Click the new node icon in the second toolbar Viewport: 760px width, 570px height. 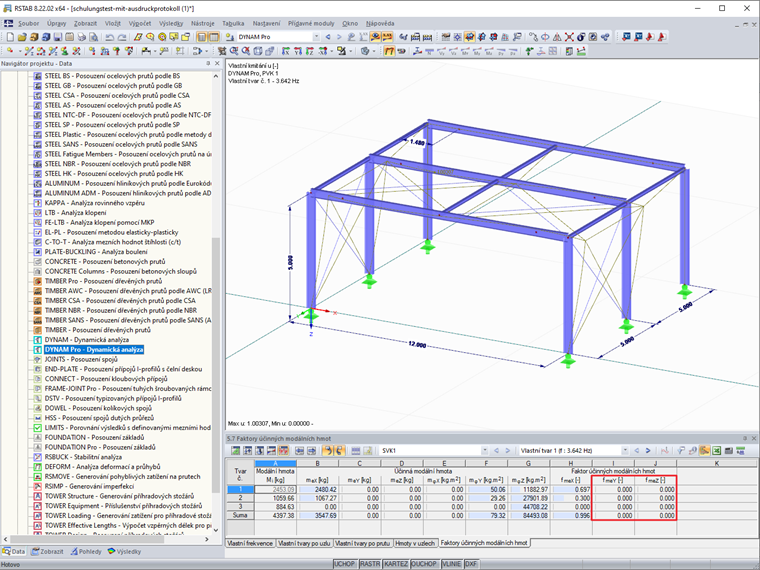[10, 51]
